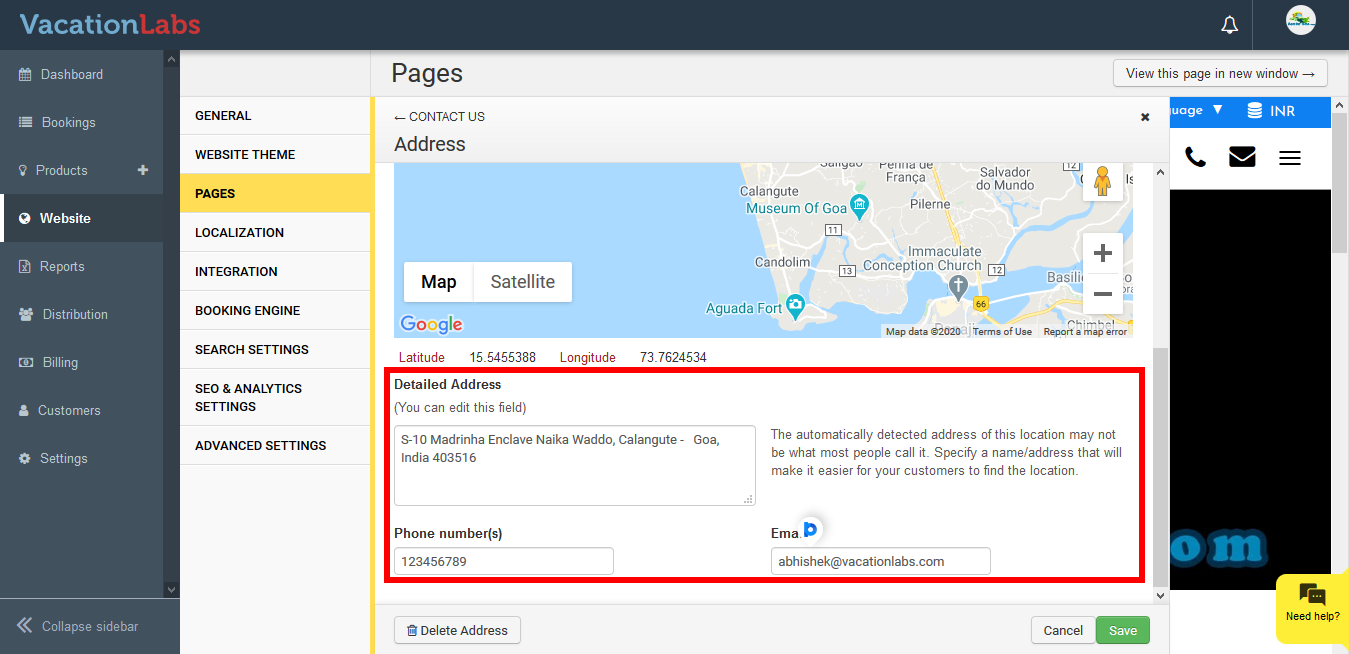Open the hamburger menu in preview
The image size is (1349, 654).
point(1290,158)
